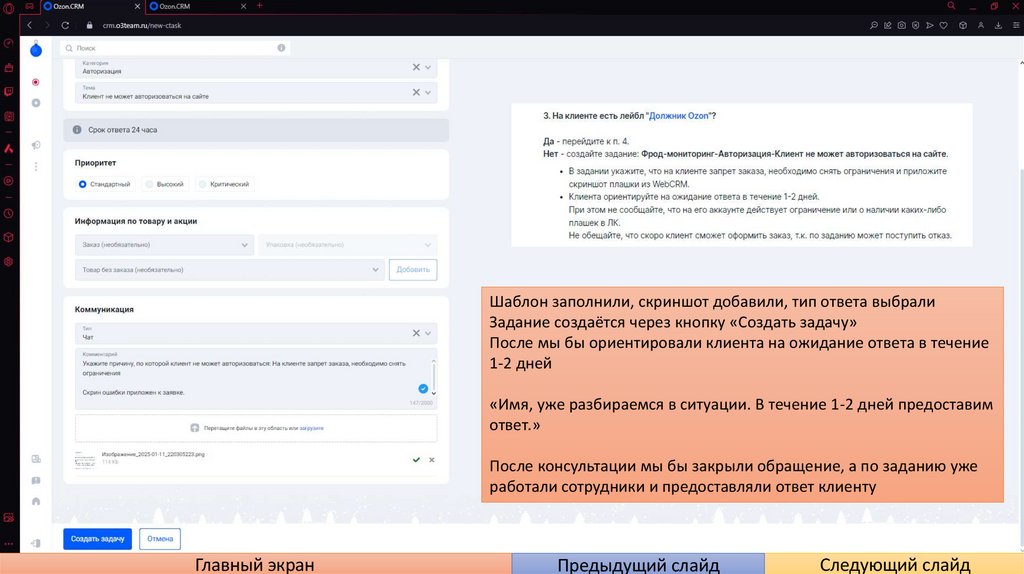Click the Создать задачу button

point(97,539)
